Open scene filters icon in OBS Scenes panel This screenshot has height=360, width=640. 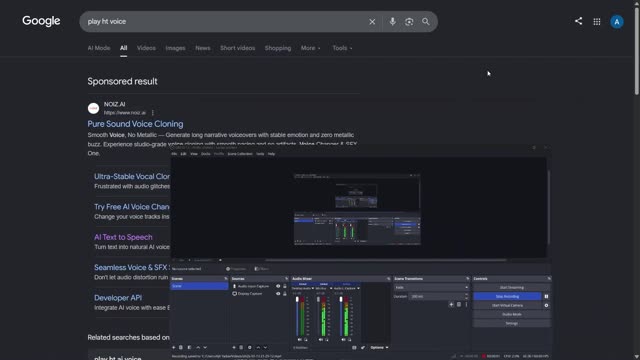tap(189, 347)
